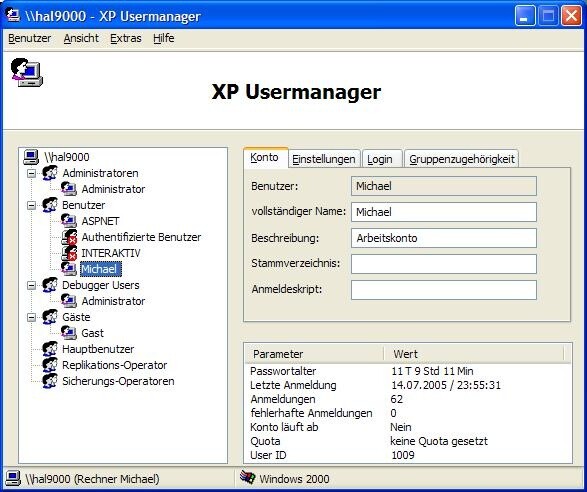The height and width of the screenshot is (492, 587).
Task: Select Gast label under Gäste
Action: pos(92,333)
